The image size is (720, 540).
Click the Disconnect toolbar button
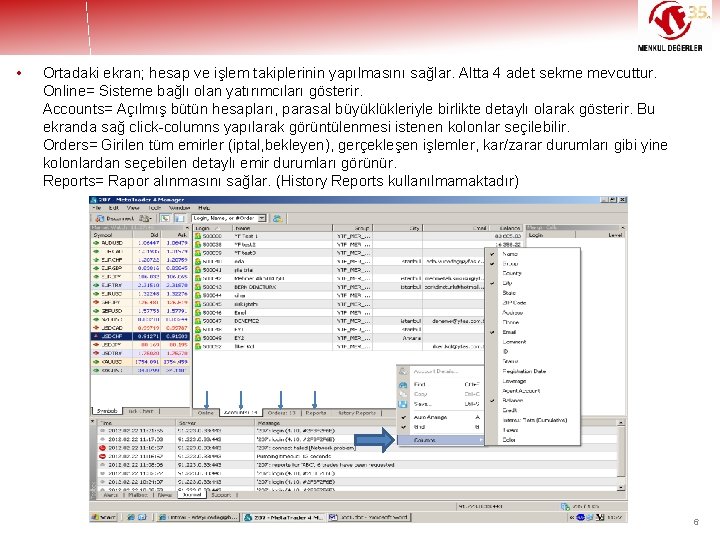click(x=115, y=219)
